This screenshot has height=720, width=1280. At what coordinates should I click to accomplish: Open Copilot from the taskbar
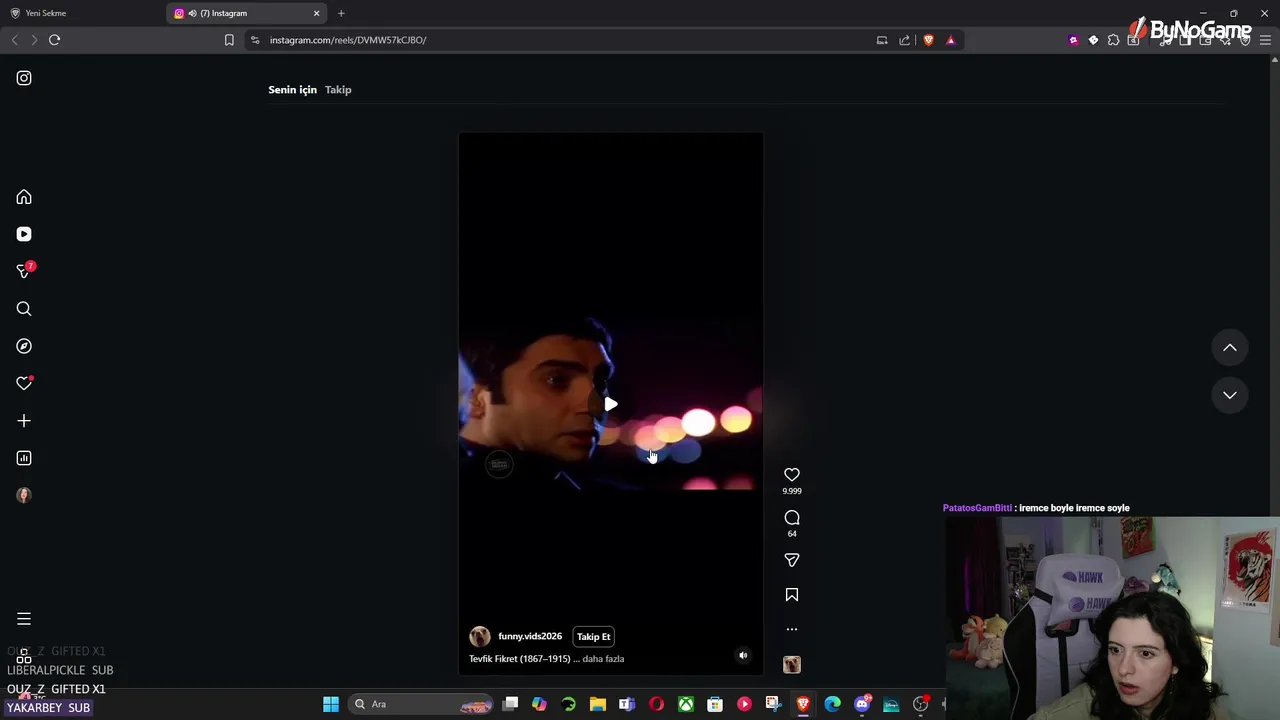(x=539, y=704)
